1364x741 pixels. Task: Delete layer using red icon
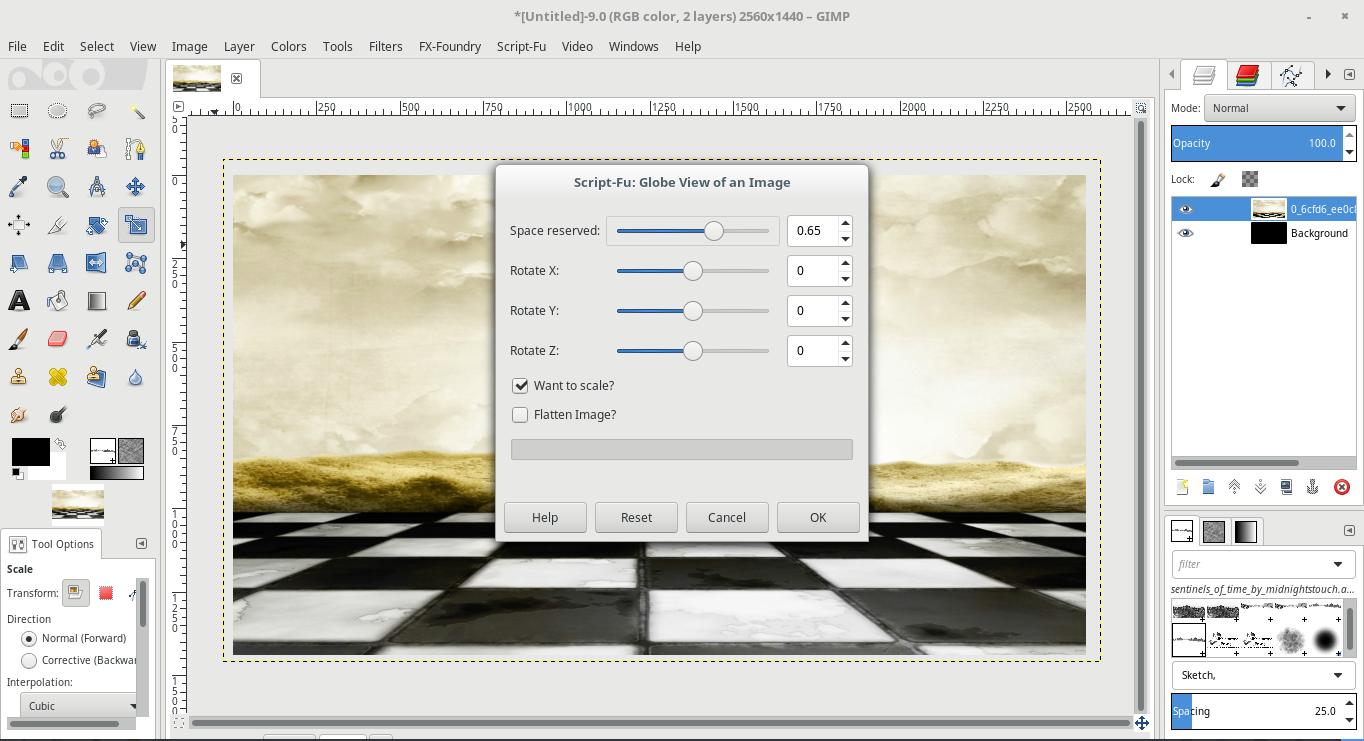1342,487
